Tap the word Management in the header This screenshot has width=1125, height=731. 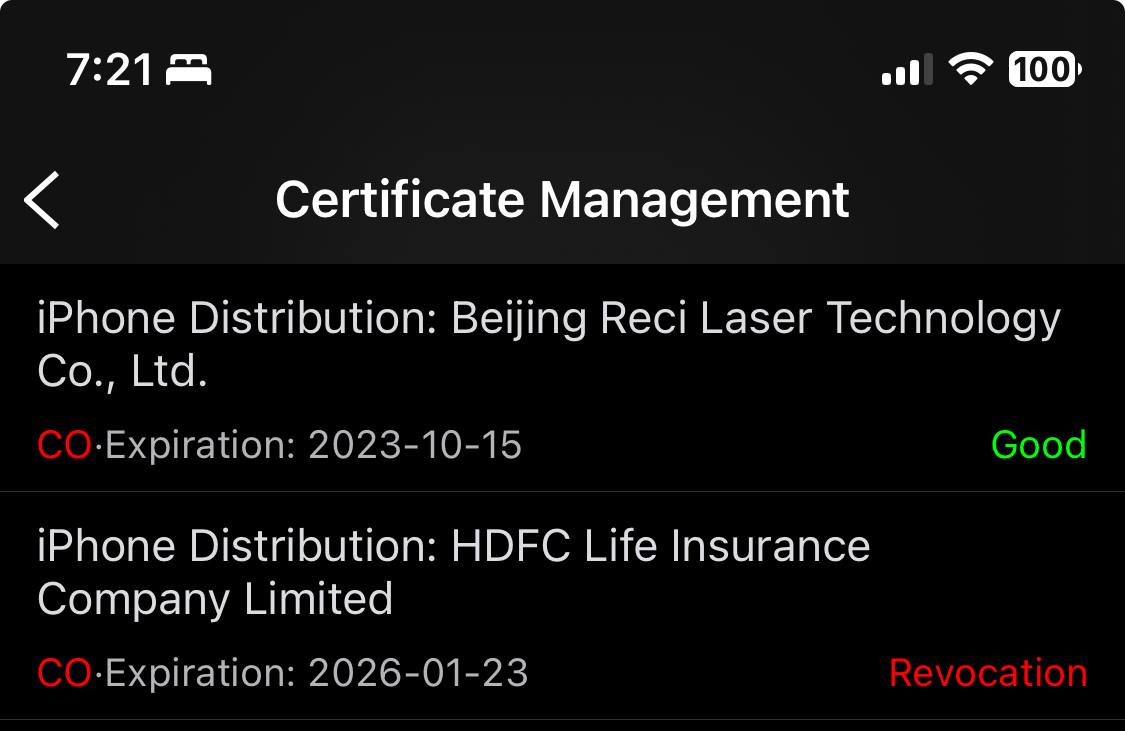tap(695, 199)
